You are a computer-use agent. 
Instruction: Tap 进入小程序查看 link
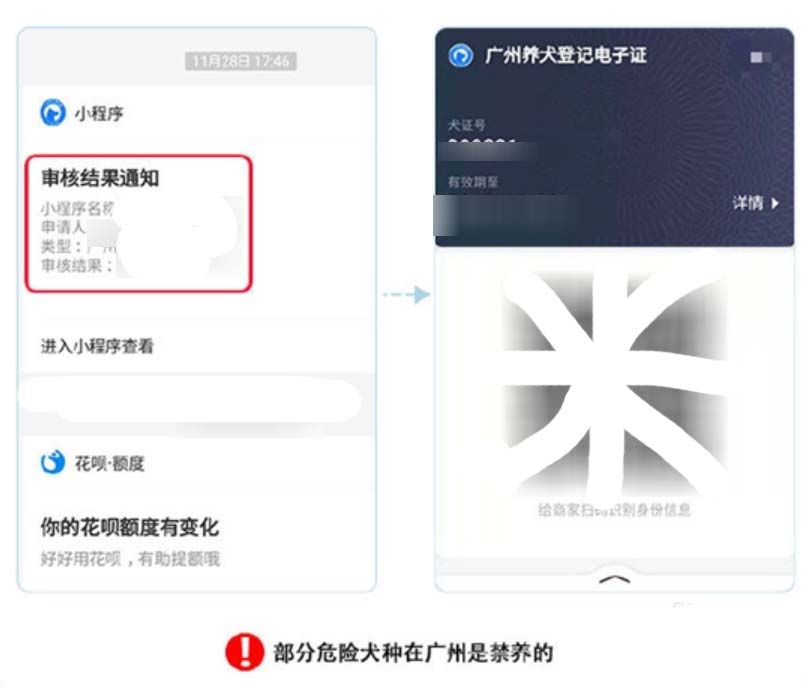[97, 346]
